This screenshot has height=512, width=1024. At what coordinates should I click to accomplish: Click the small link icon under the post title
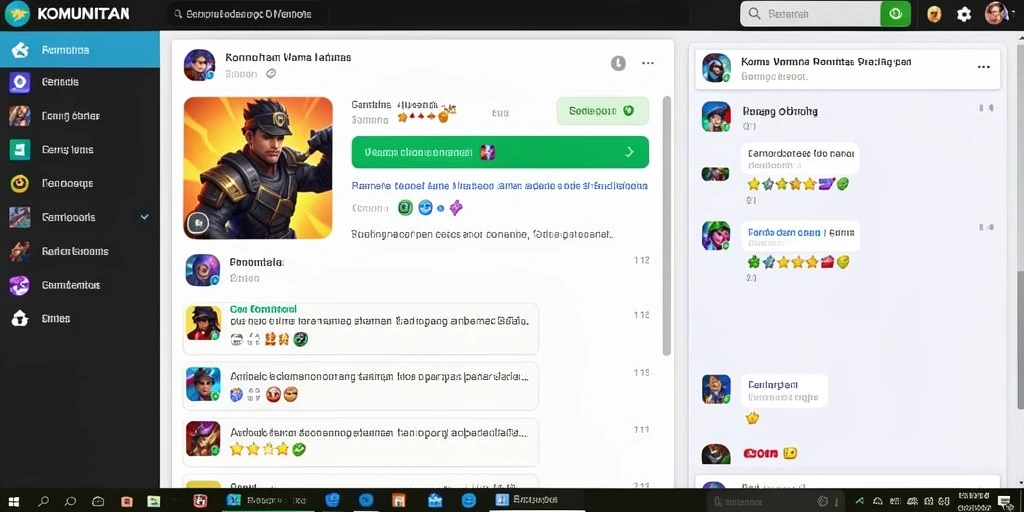271,74
